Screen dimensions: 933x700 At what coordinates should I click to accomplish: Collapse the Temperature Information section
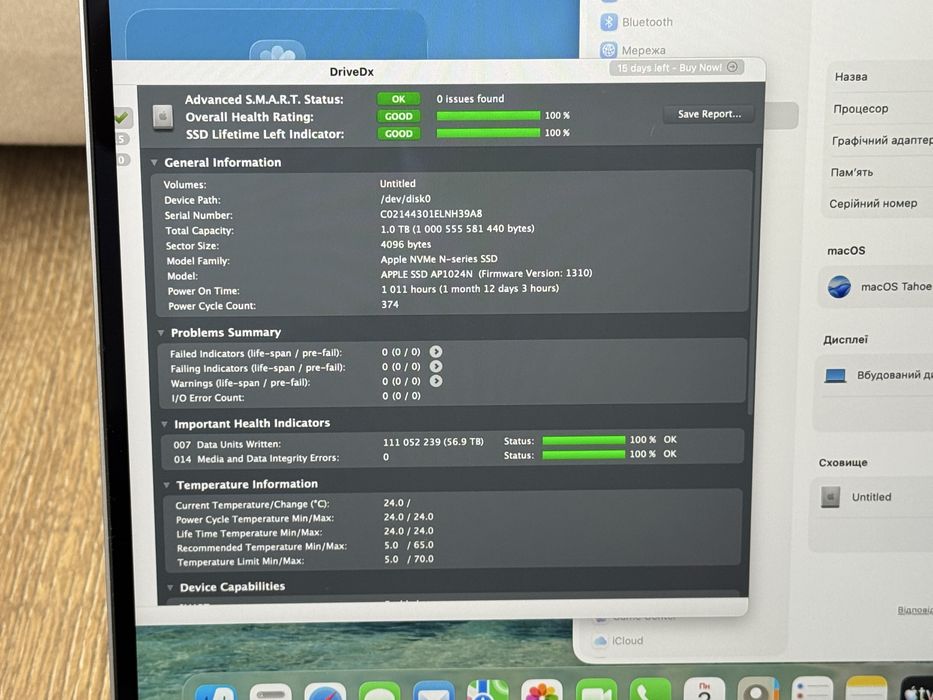coord(167,486)
